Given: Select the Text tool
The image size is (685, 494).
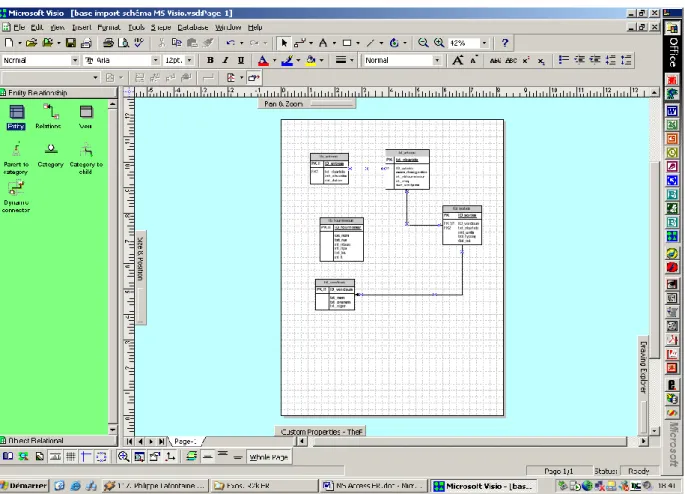Looking at the screenshot, I should coord(323,43).
